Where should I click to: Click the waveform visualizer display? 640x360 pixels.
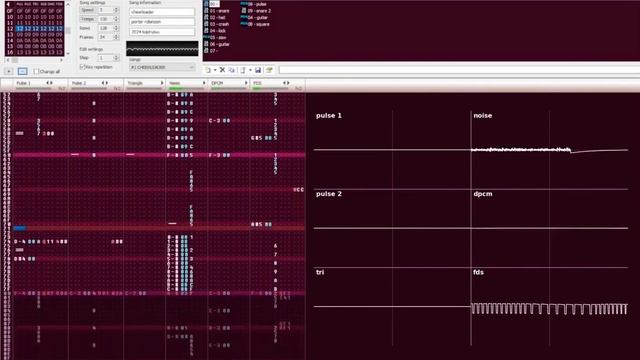(x=162, y=49)
